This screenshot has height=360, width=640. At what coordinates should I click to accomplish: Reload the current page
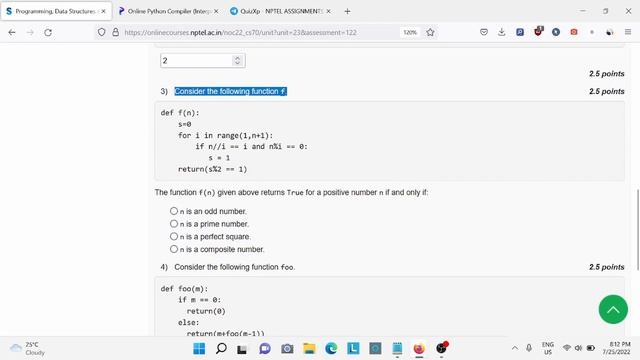(x=48, y=32)
